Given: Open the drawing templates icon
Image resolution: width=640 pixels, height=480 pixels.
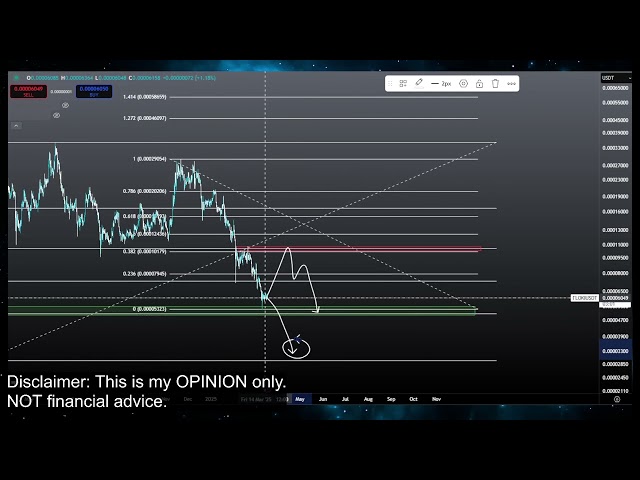Looking at the screenshot, I should point(403,84).
